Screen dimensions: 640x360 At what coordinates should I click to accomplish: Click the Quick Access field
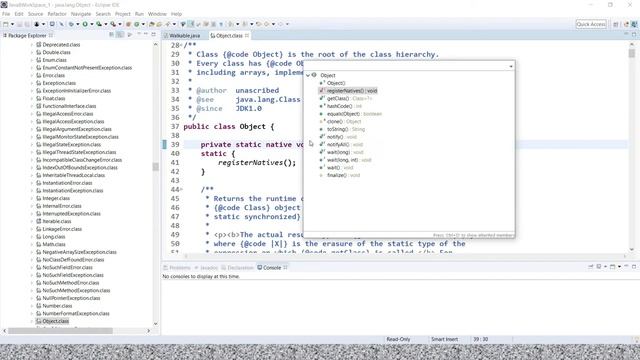[591, 24]
